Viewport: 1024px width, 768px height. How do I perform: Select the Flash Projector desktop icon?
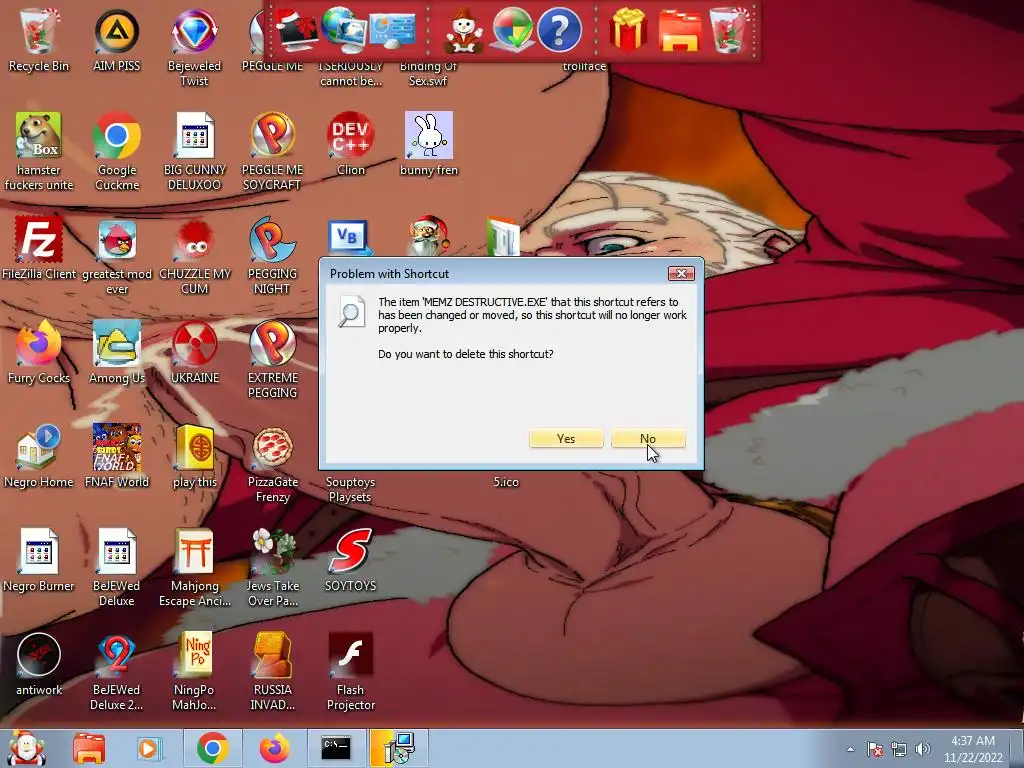tap(351, 671)
